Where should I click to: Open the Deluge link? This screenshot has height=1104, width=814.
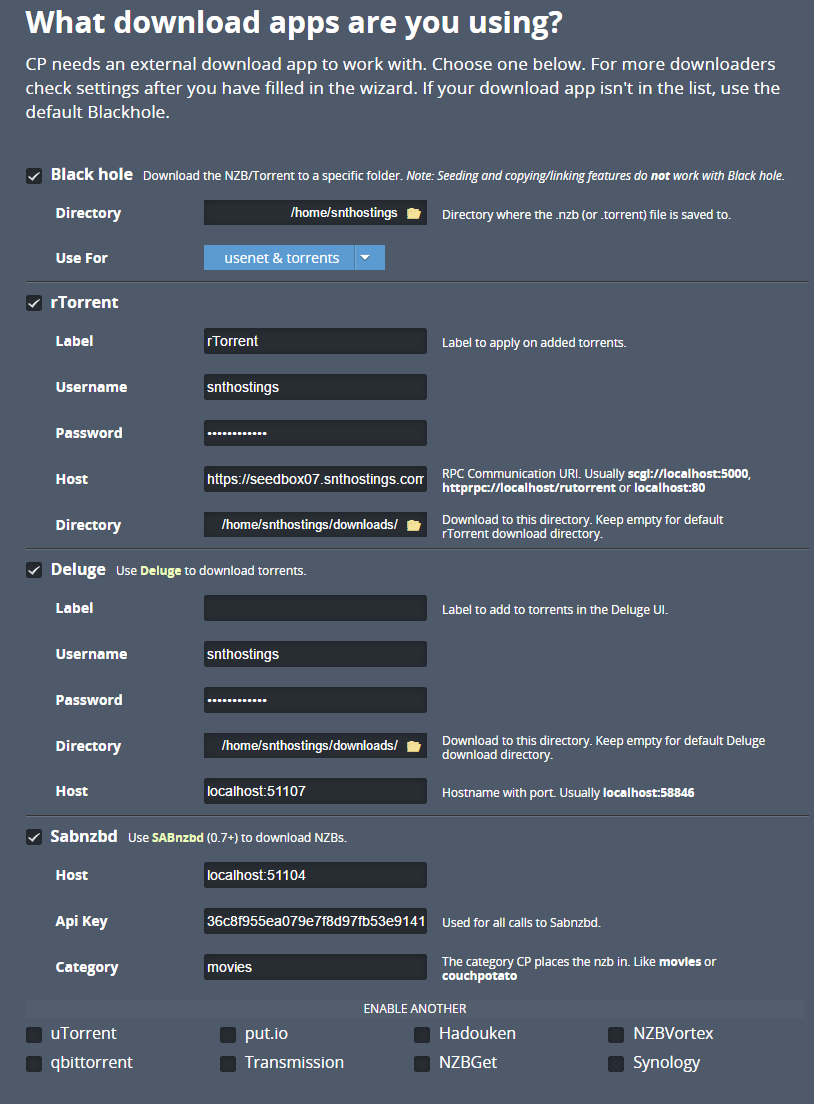(160, 571)
